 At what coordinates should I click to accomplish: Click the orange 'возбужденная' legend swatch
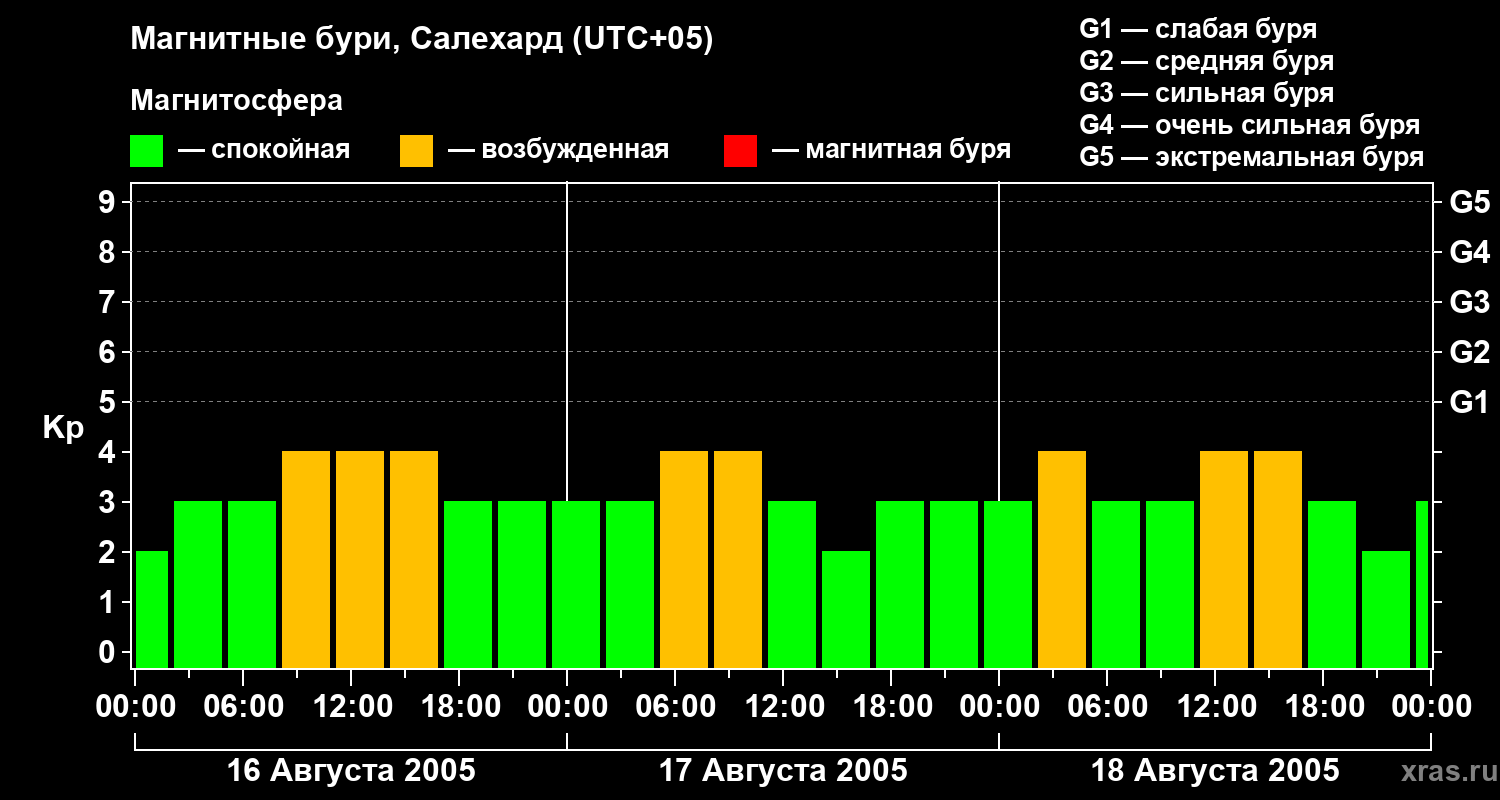416,151
